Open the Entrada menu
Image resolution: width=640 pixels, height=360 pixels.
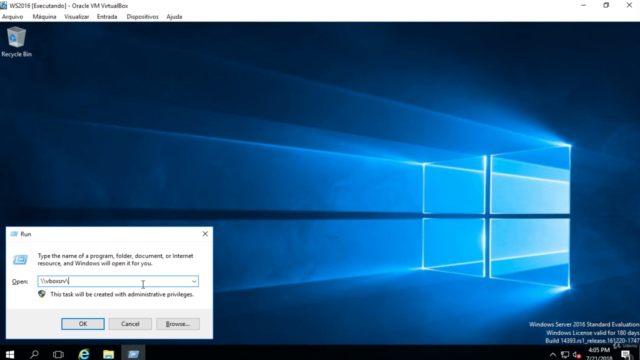point(107,17)
